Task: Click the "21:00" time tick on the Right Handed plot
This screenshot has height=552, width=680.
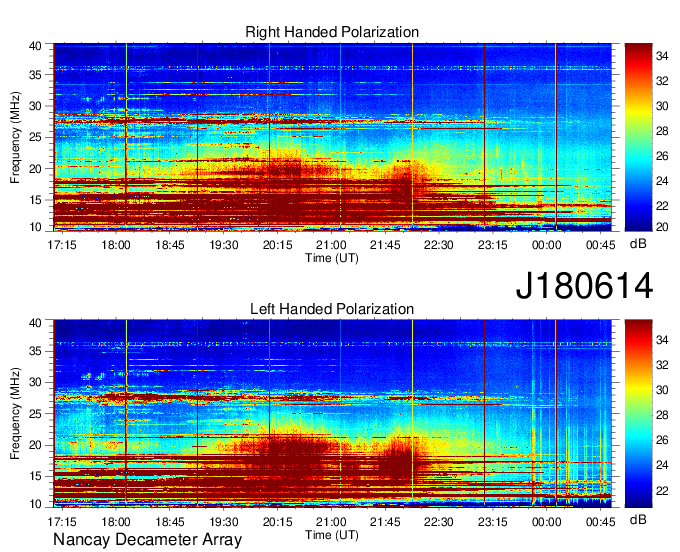Action: click(331, 245)
